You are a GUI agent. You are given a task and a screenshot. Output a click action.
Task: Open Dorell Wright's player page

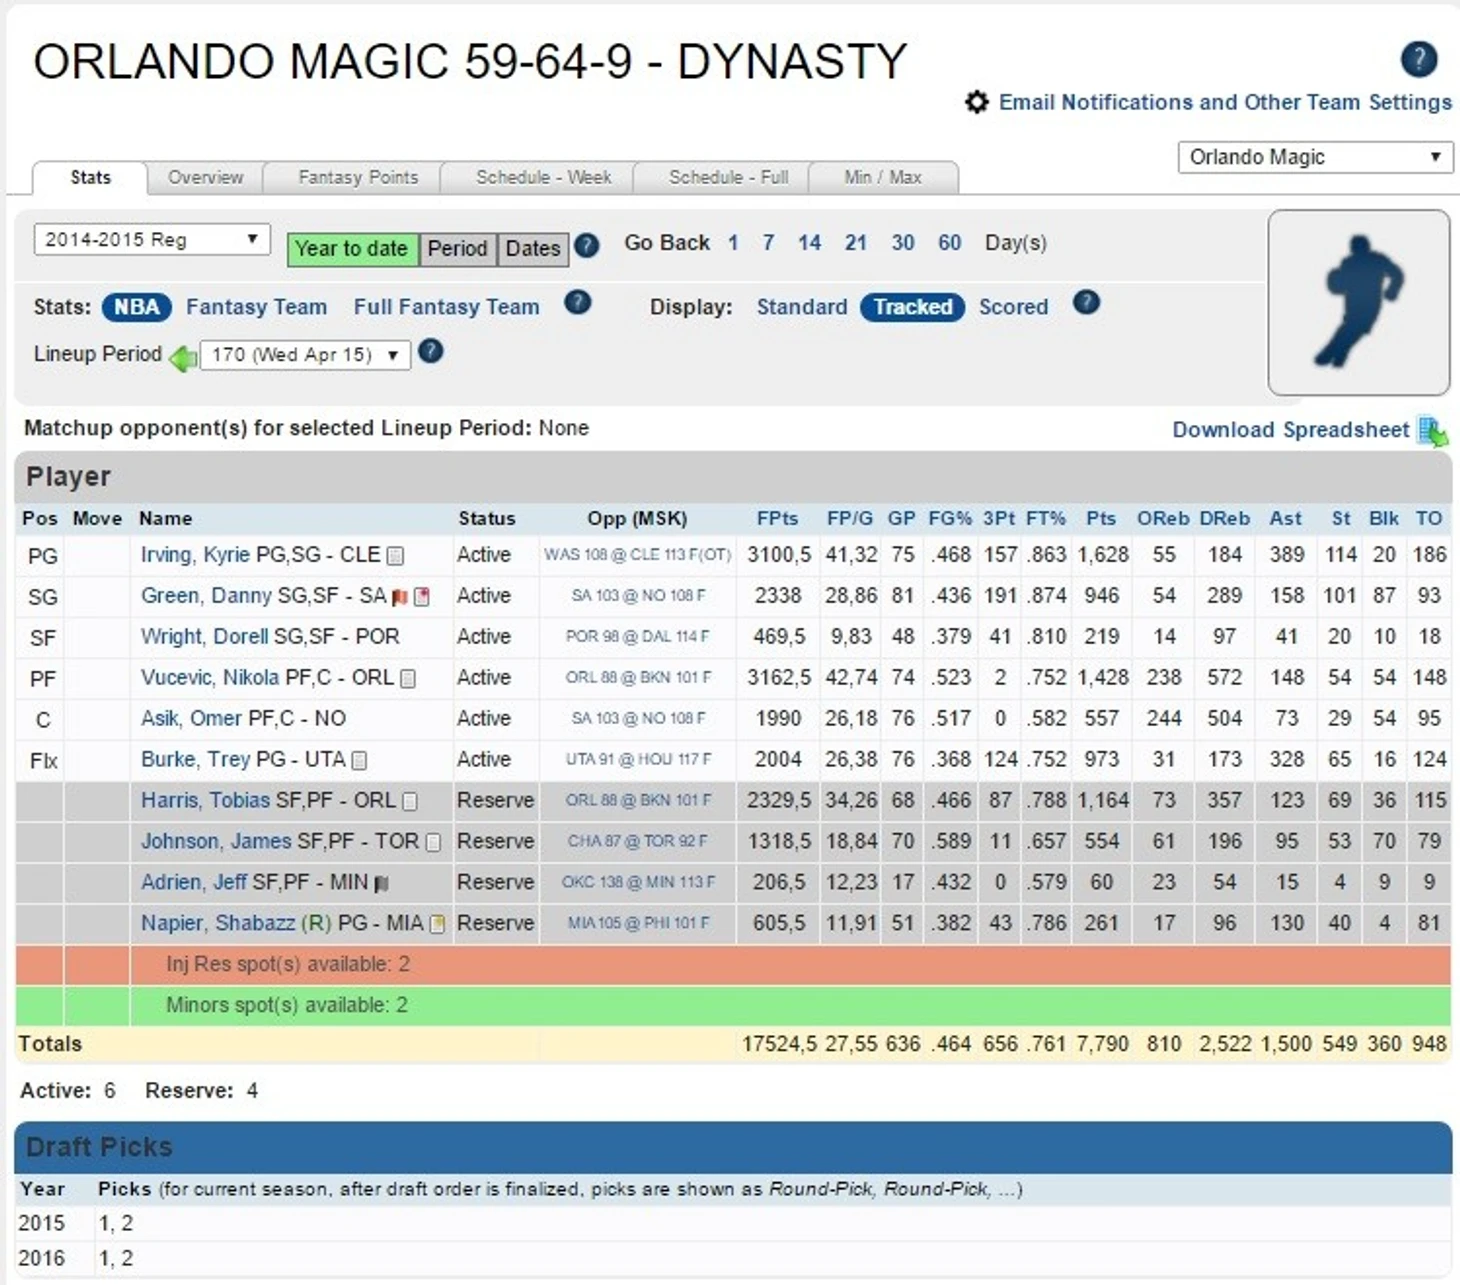pyautogui.click(x=205, y=637)
